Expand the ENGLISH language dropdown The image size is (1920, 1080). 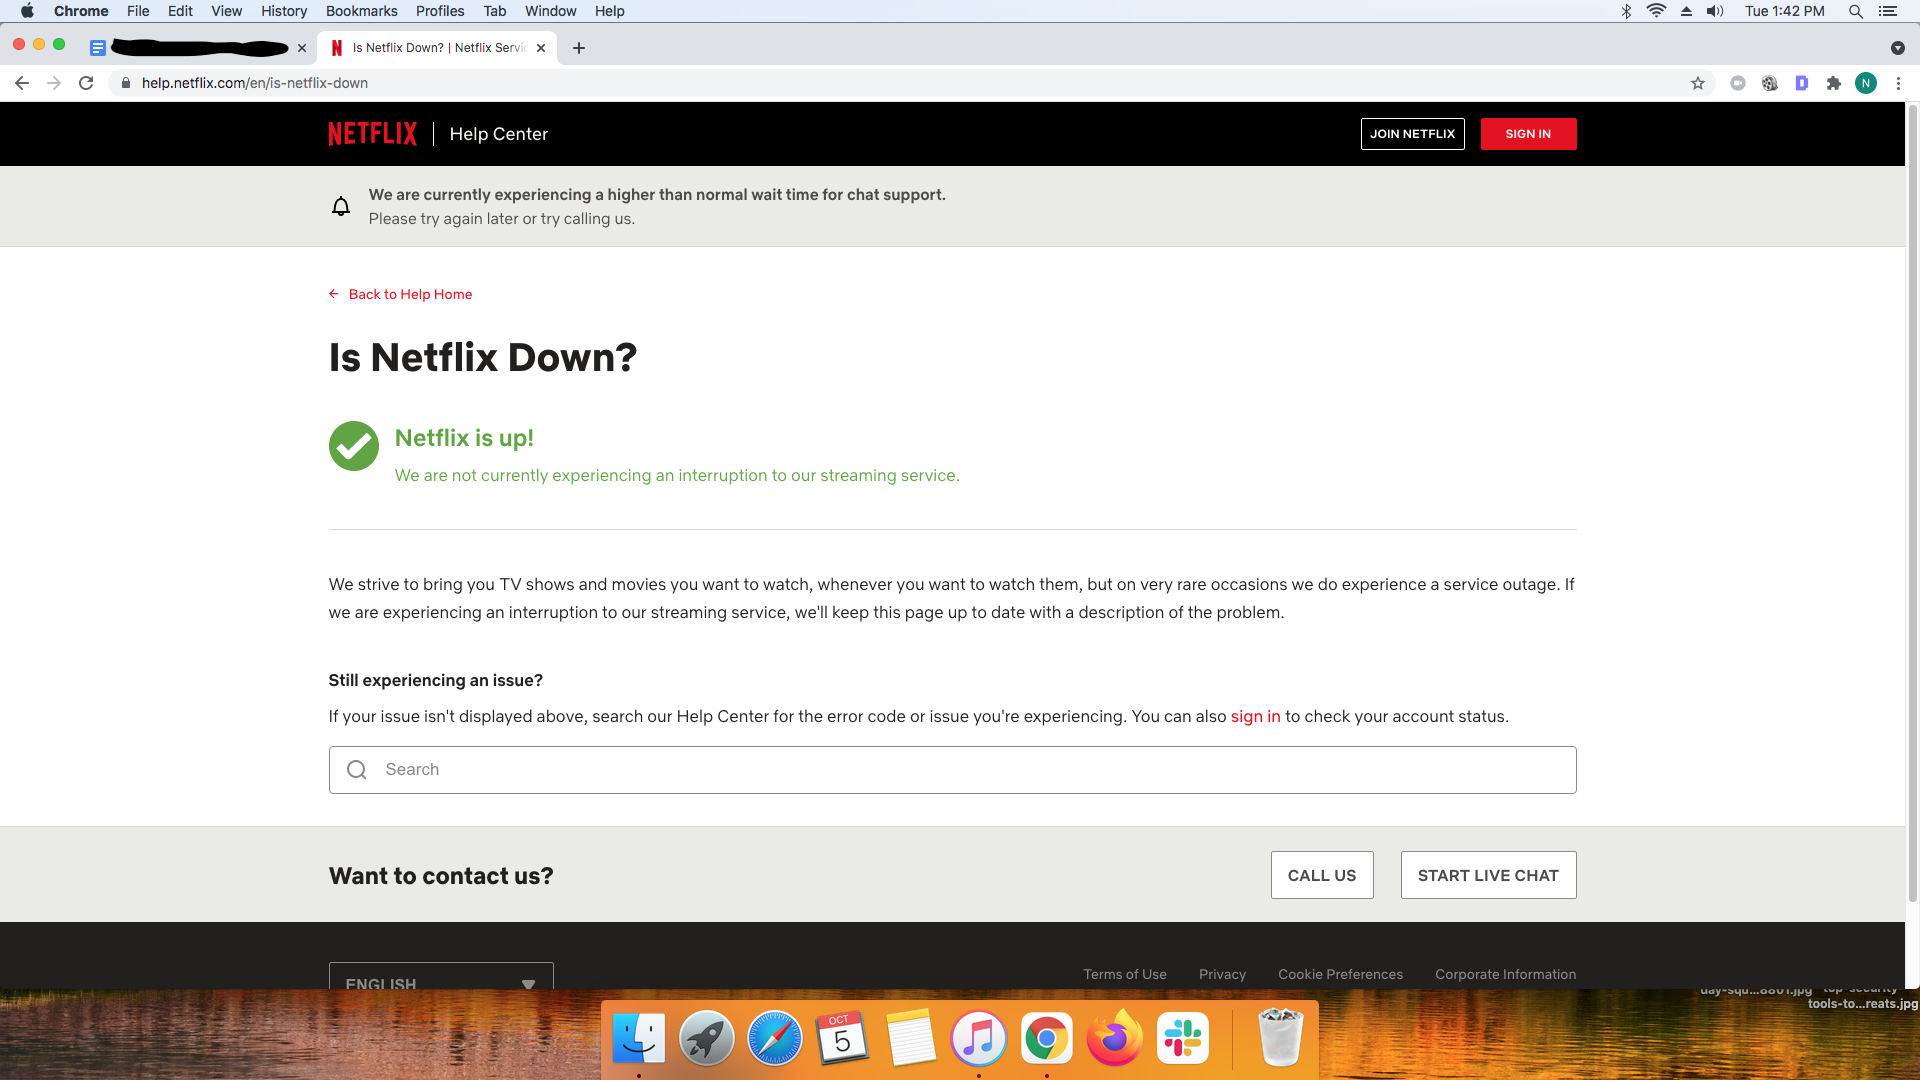441,976
